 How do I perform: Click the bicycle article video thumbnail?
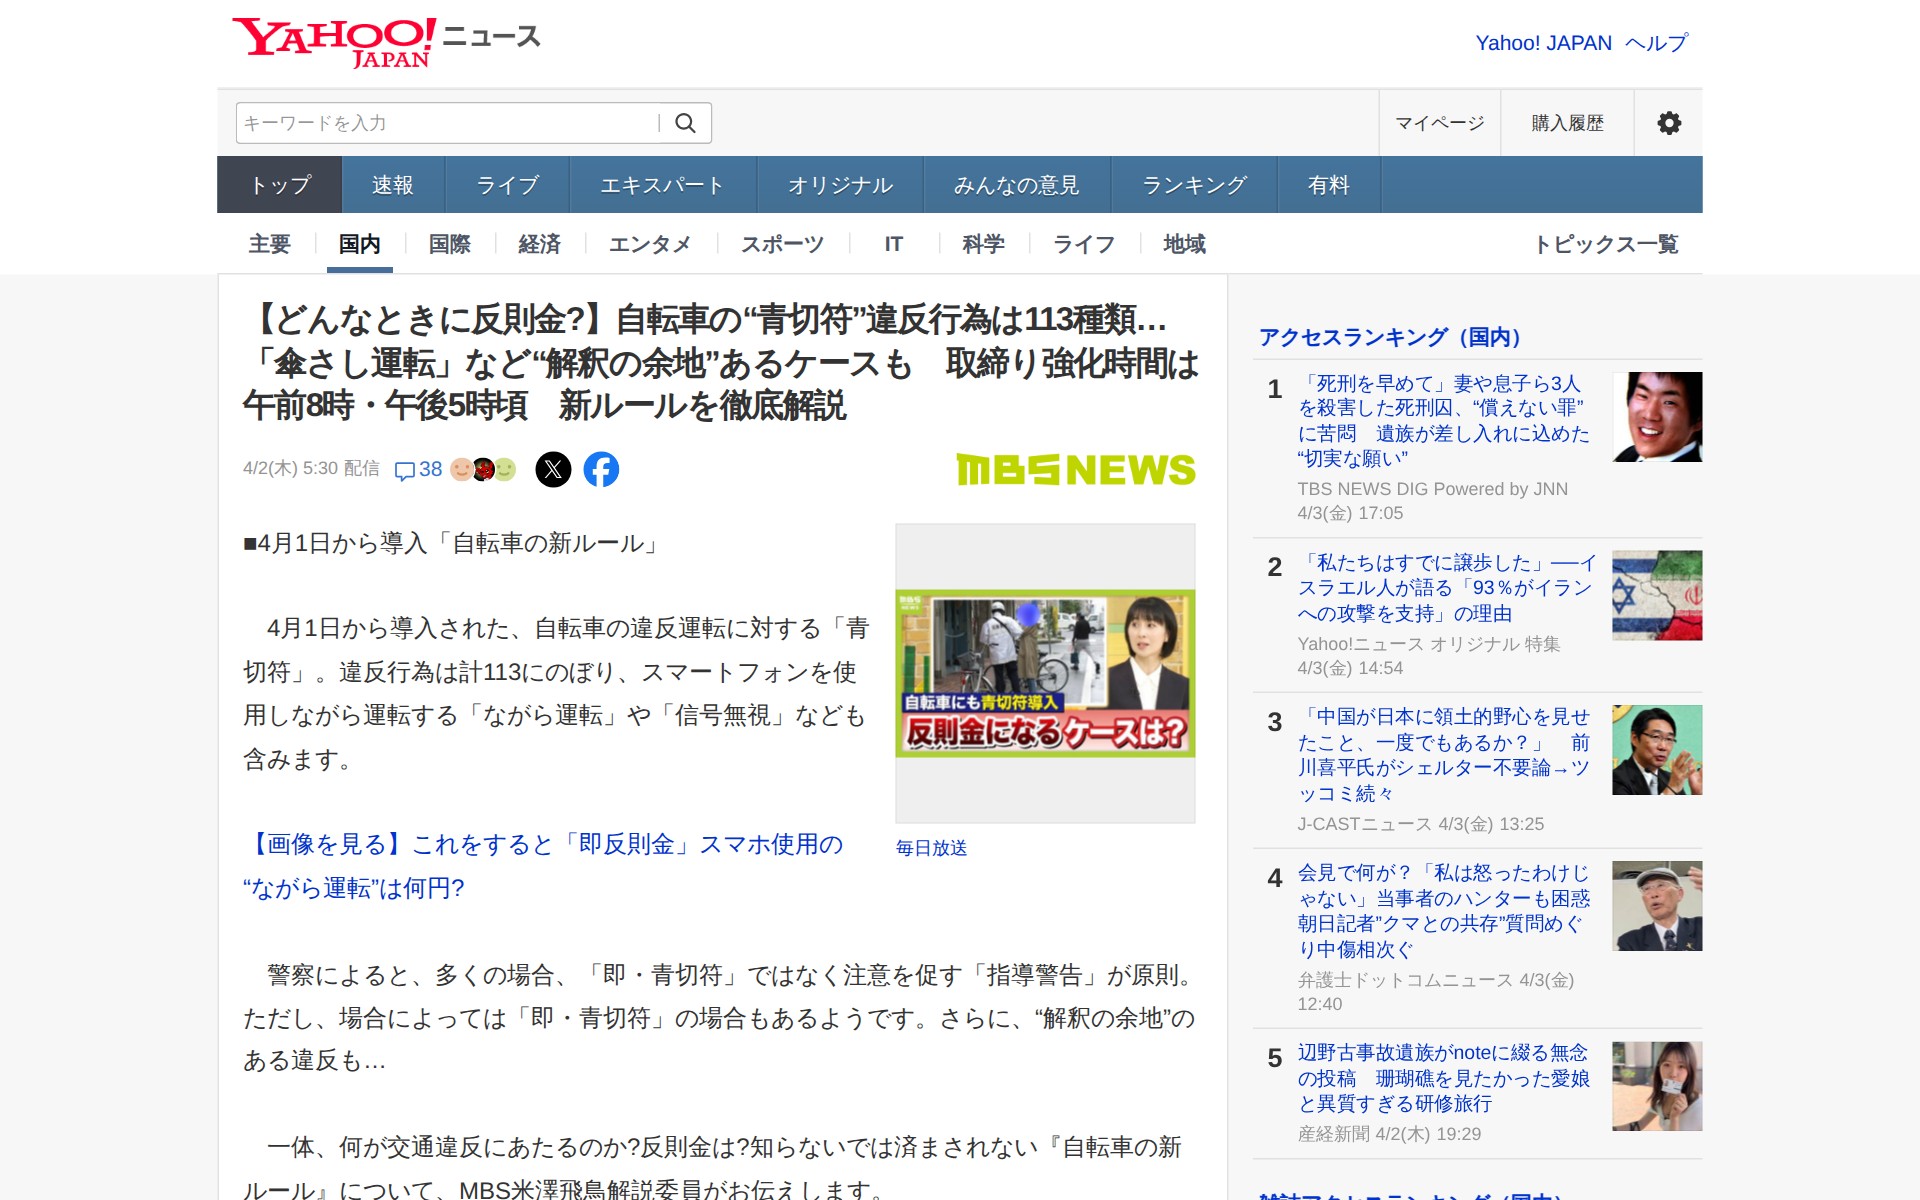[x=1045, y=673]
